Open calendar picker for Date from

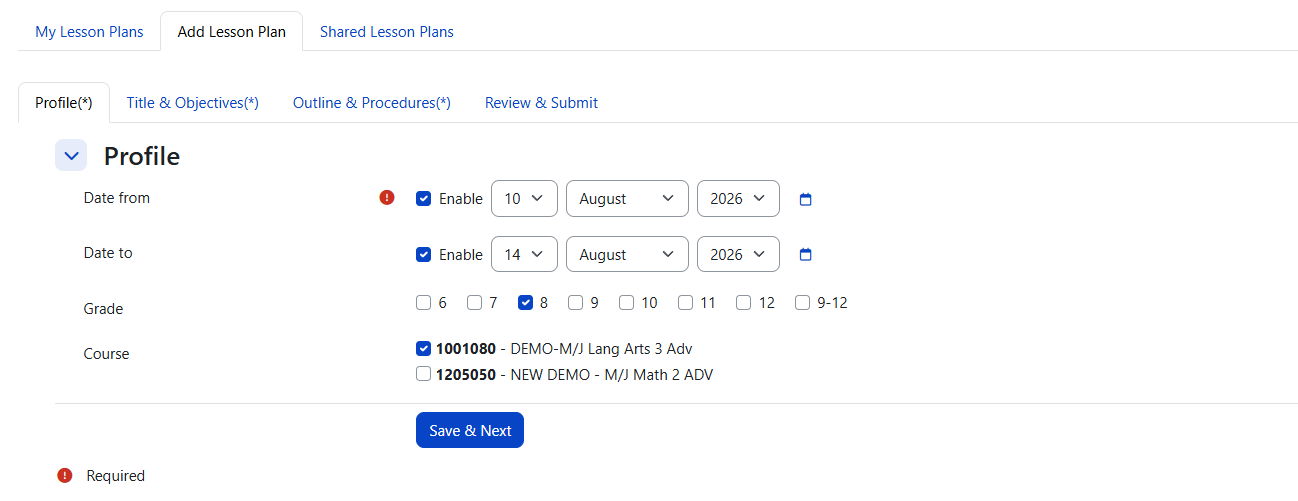tap(806, 199)
